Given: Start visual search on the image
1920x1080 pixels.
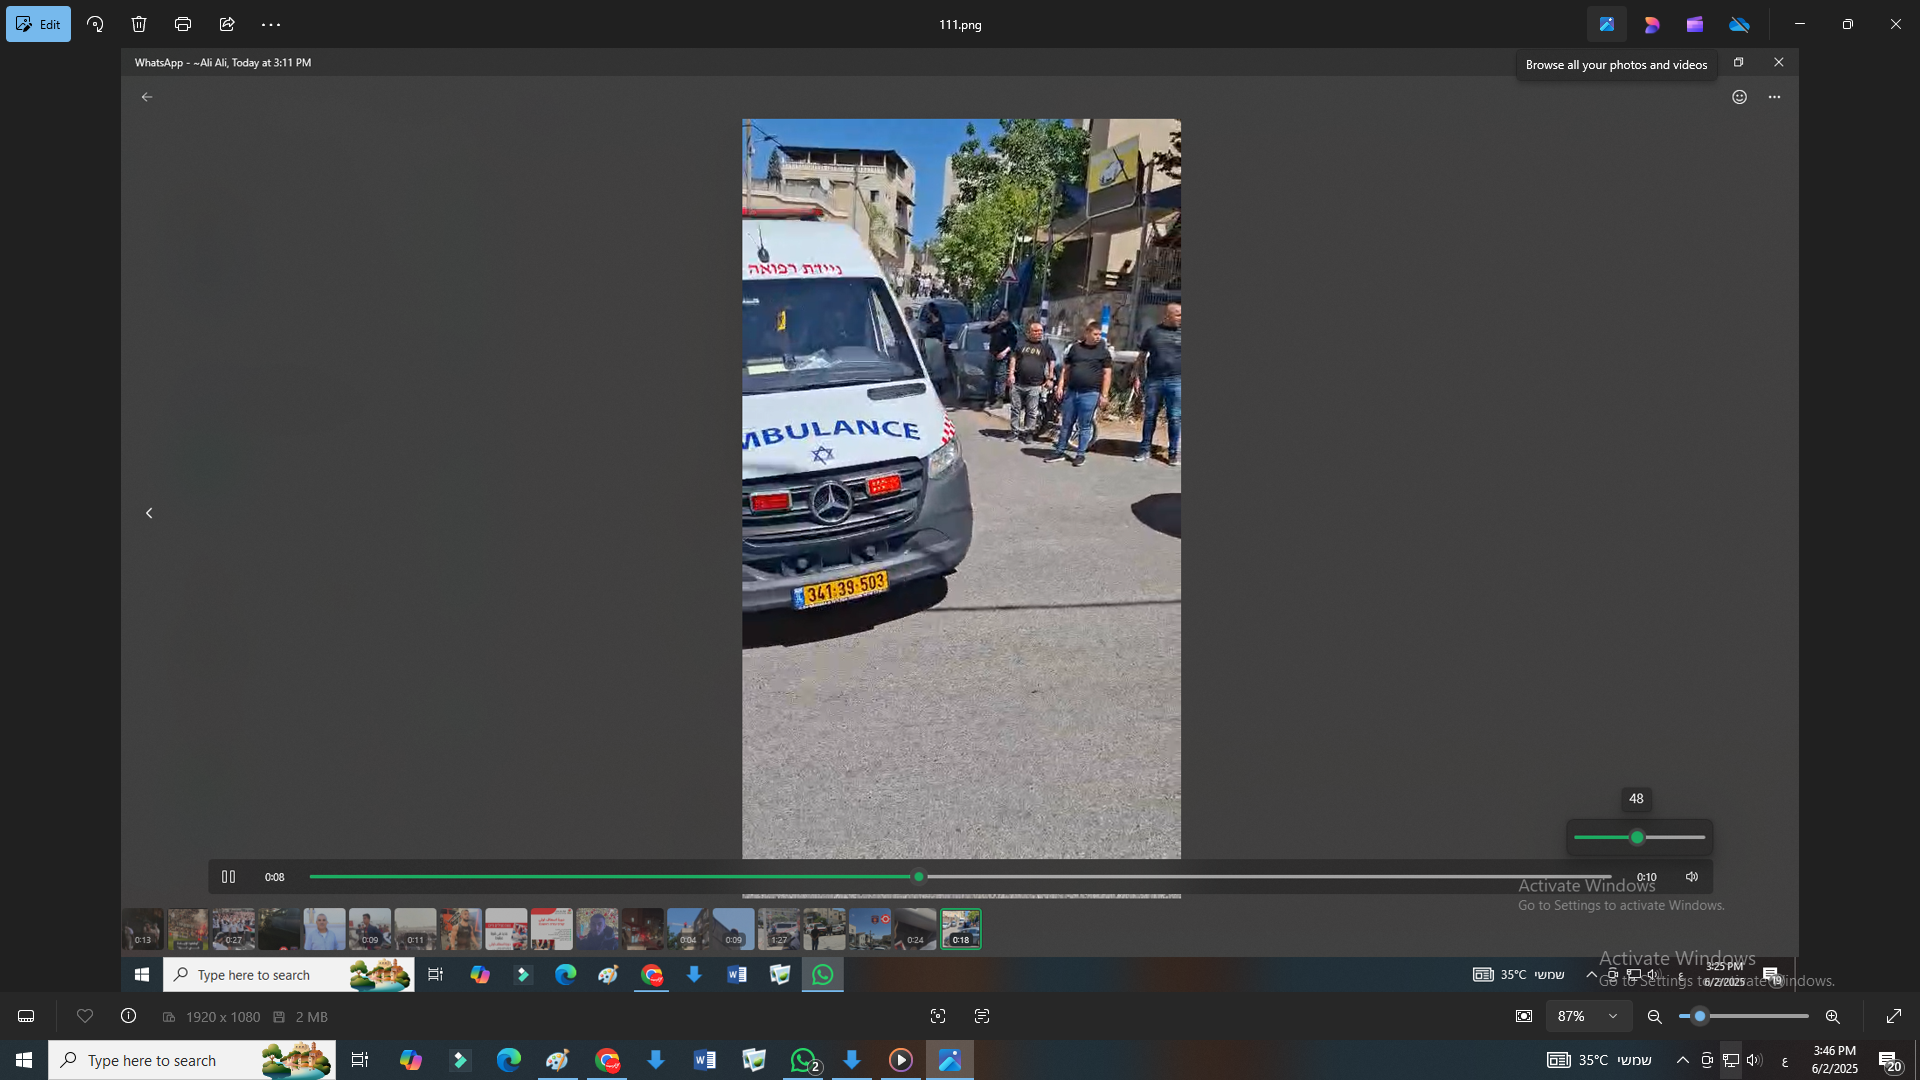Looking at the screenshot, I should click(938, 1016).
